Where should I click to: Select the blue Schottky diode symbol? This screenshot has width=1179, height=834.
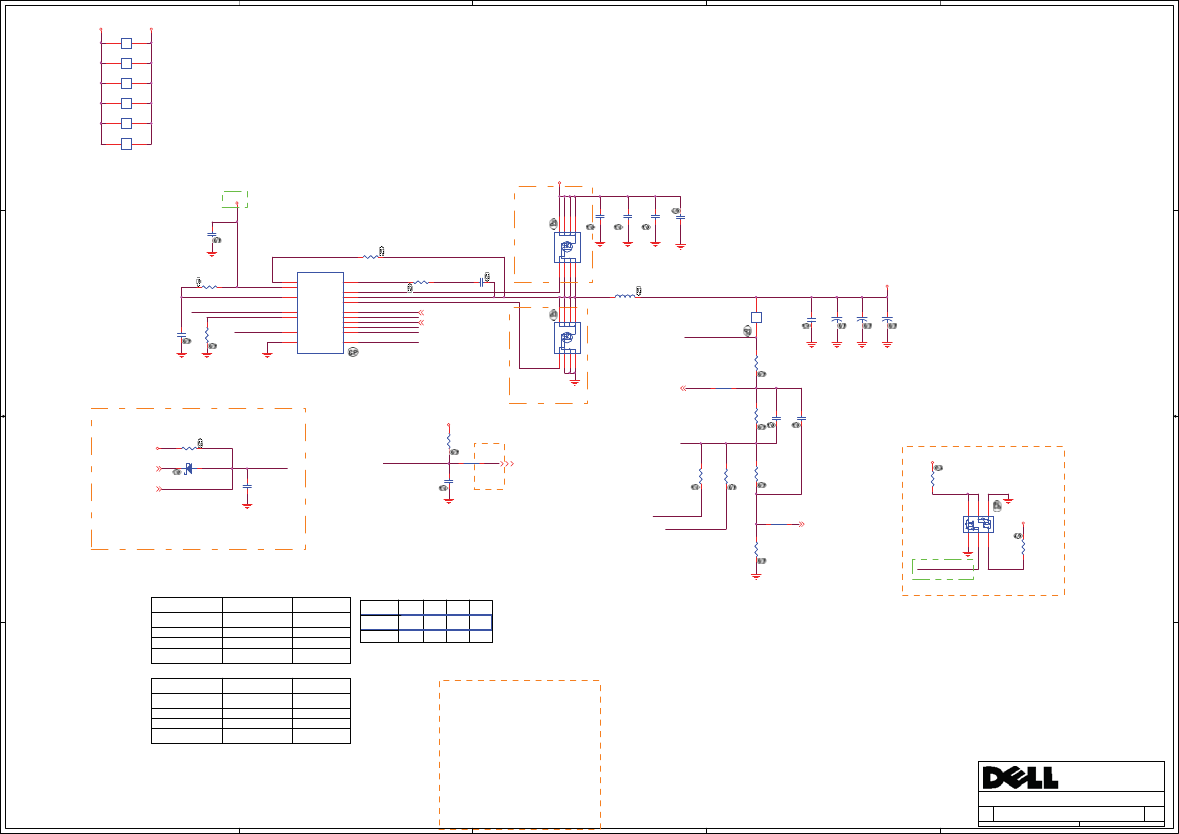tap(188, 469)
